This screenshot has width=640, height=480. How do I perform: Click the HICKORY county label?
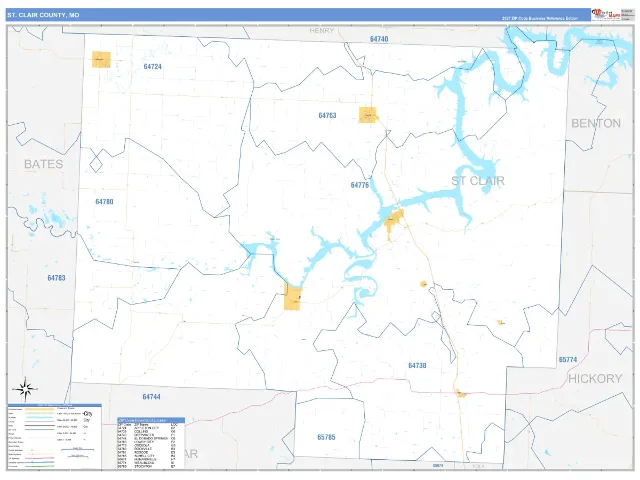(595, 379)
